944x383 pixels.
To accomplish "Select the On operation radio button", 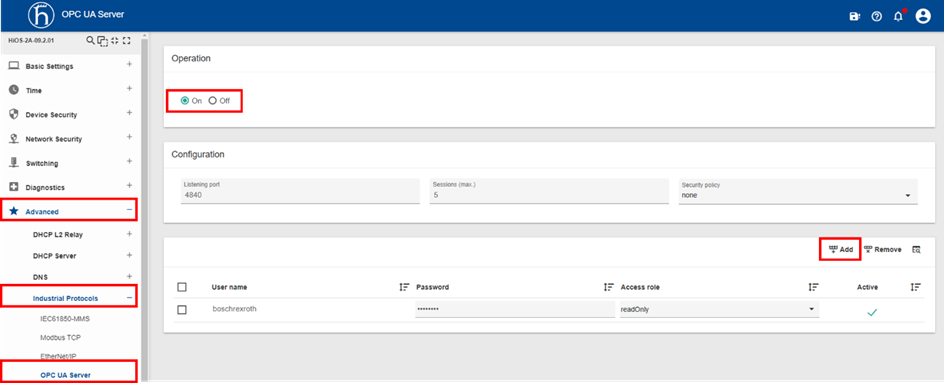I will (x=185, y=101).
